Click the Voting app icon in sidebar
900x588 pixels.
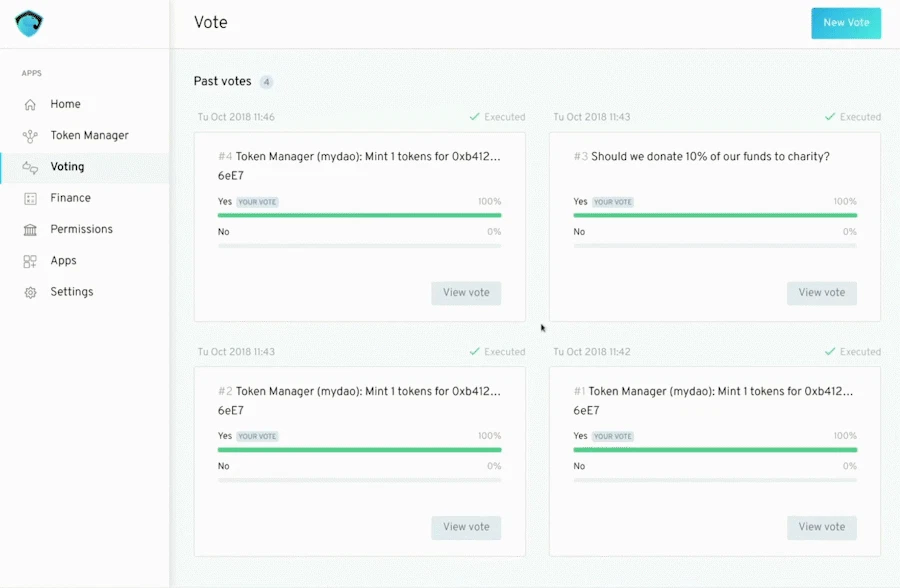[x=30, y=167]
